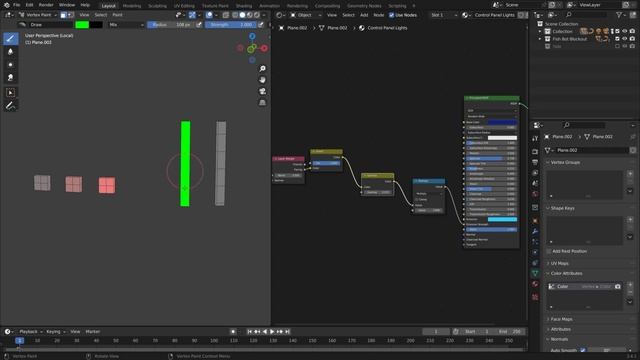640x360 pixels.
Task: Open the Window menu
Action: click(x=67, y=5)
